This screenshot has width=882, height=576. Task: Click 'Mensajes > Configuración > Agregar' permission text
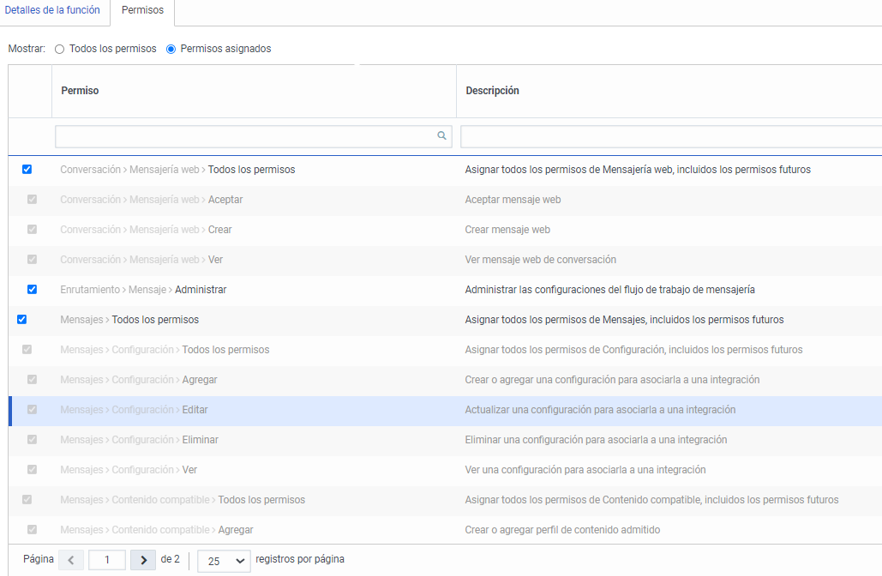tap(139, 380)
